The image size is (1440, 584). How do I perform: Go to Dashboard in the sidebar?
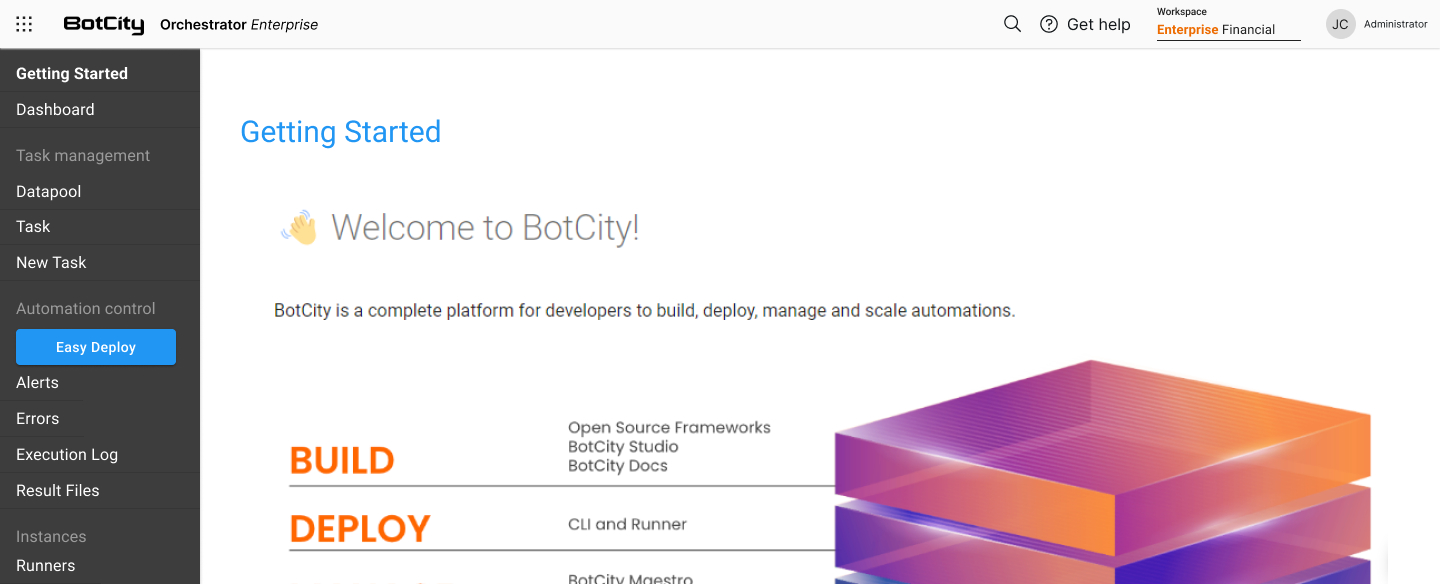click(x=55, y=110)
